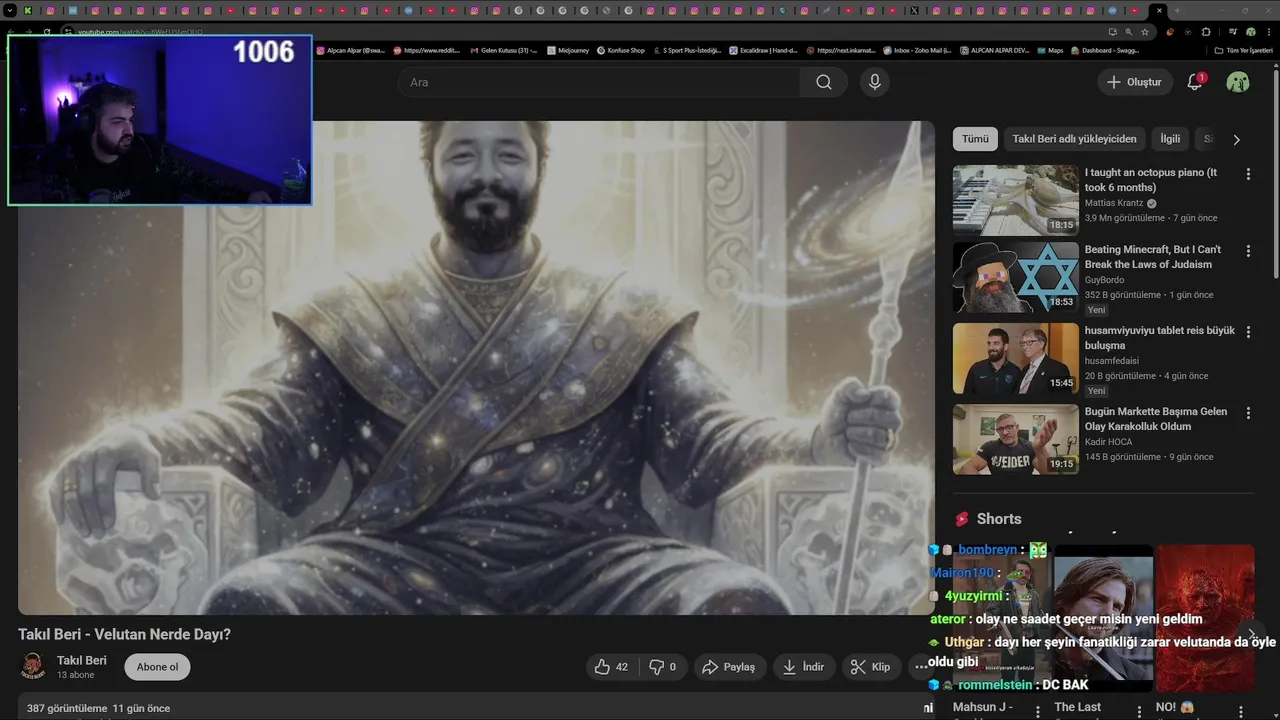Create a clip with Klip button
Image resolution: width=1280 pixels, height=720 pixels.
pos(870,667)
